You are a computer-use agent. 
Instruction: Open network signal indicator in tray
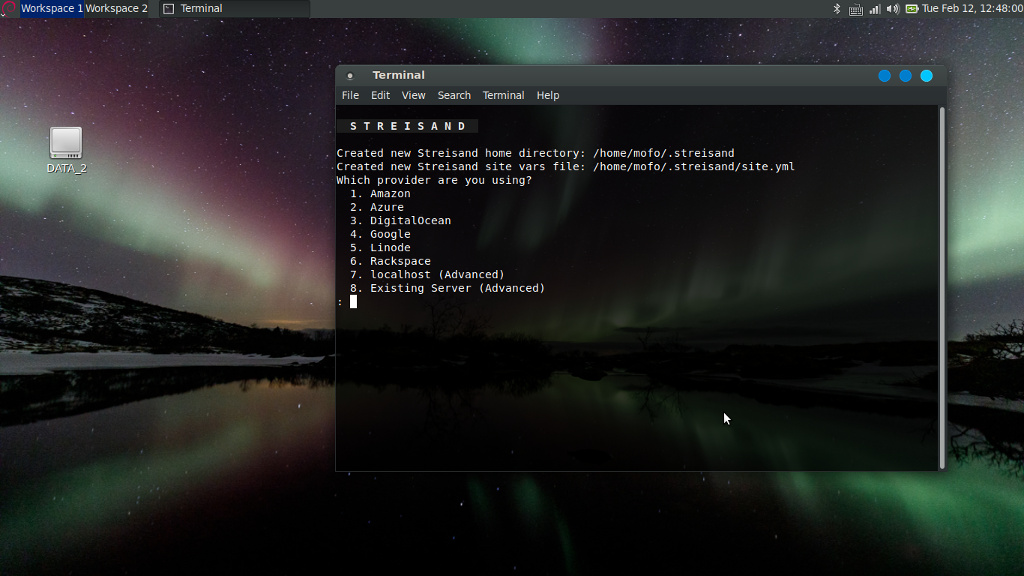coord(874,9)
